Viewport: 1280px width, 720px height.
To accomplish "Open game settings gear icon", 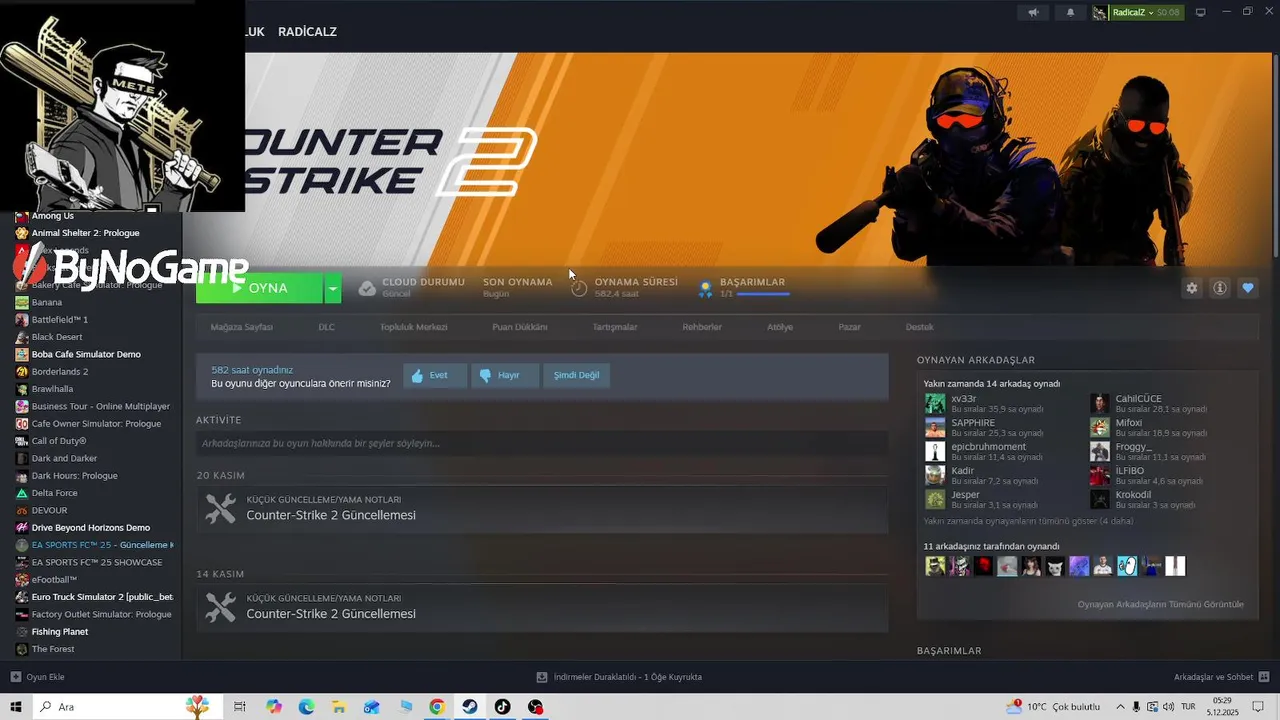I will click(1192, 288).
